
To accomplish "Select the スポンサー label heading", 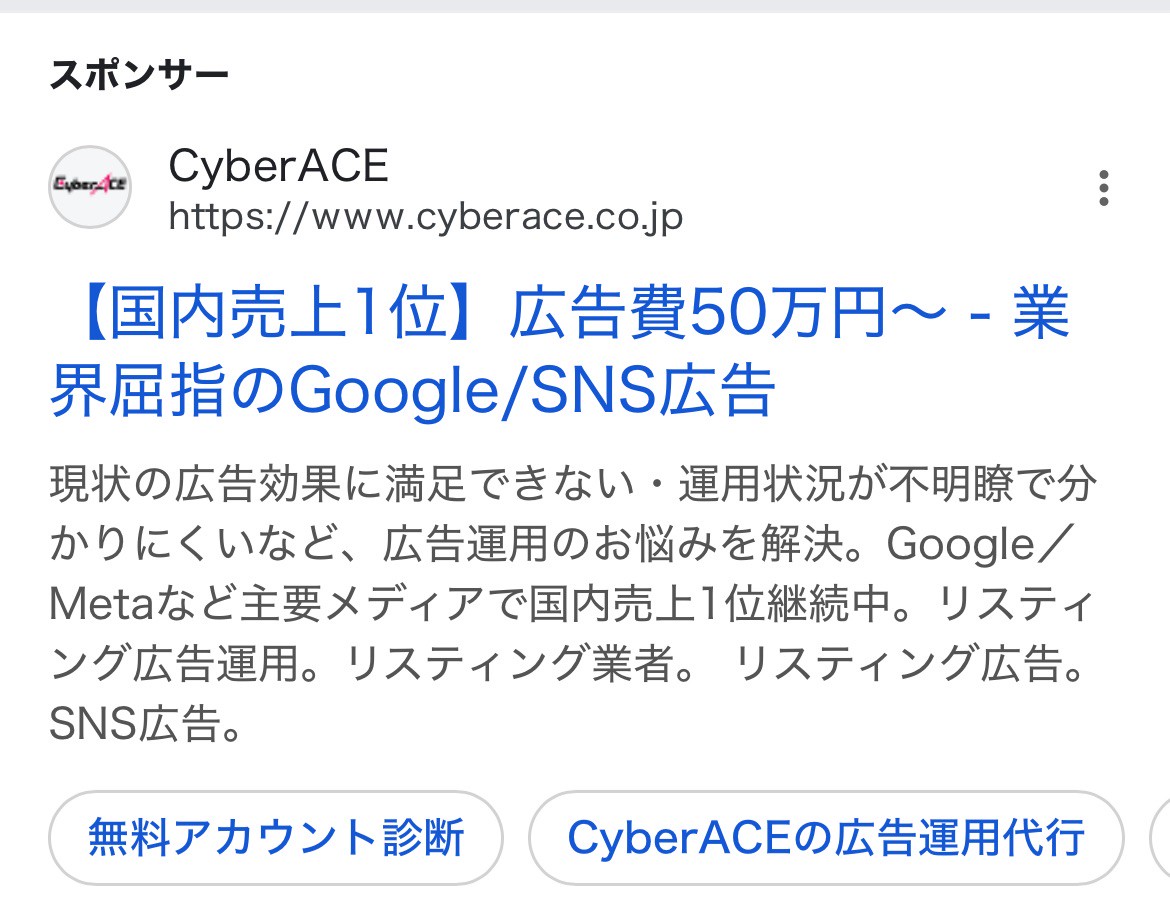I will click(x=140, y=73).
